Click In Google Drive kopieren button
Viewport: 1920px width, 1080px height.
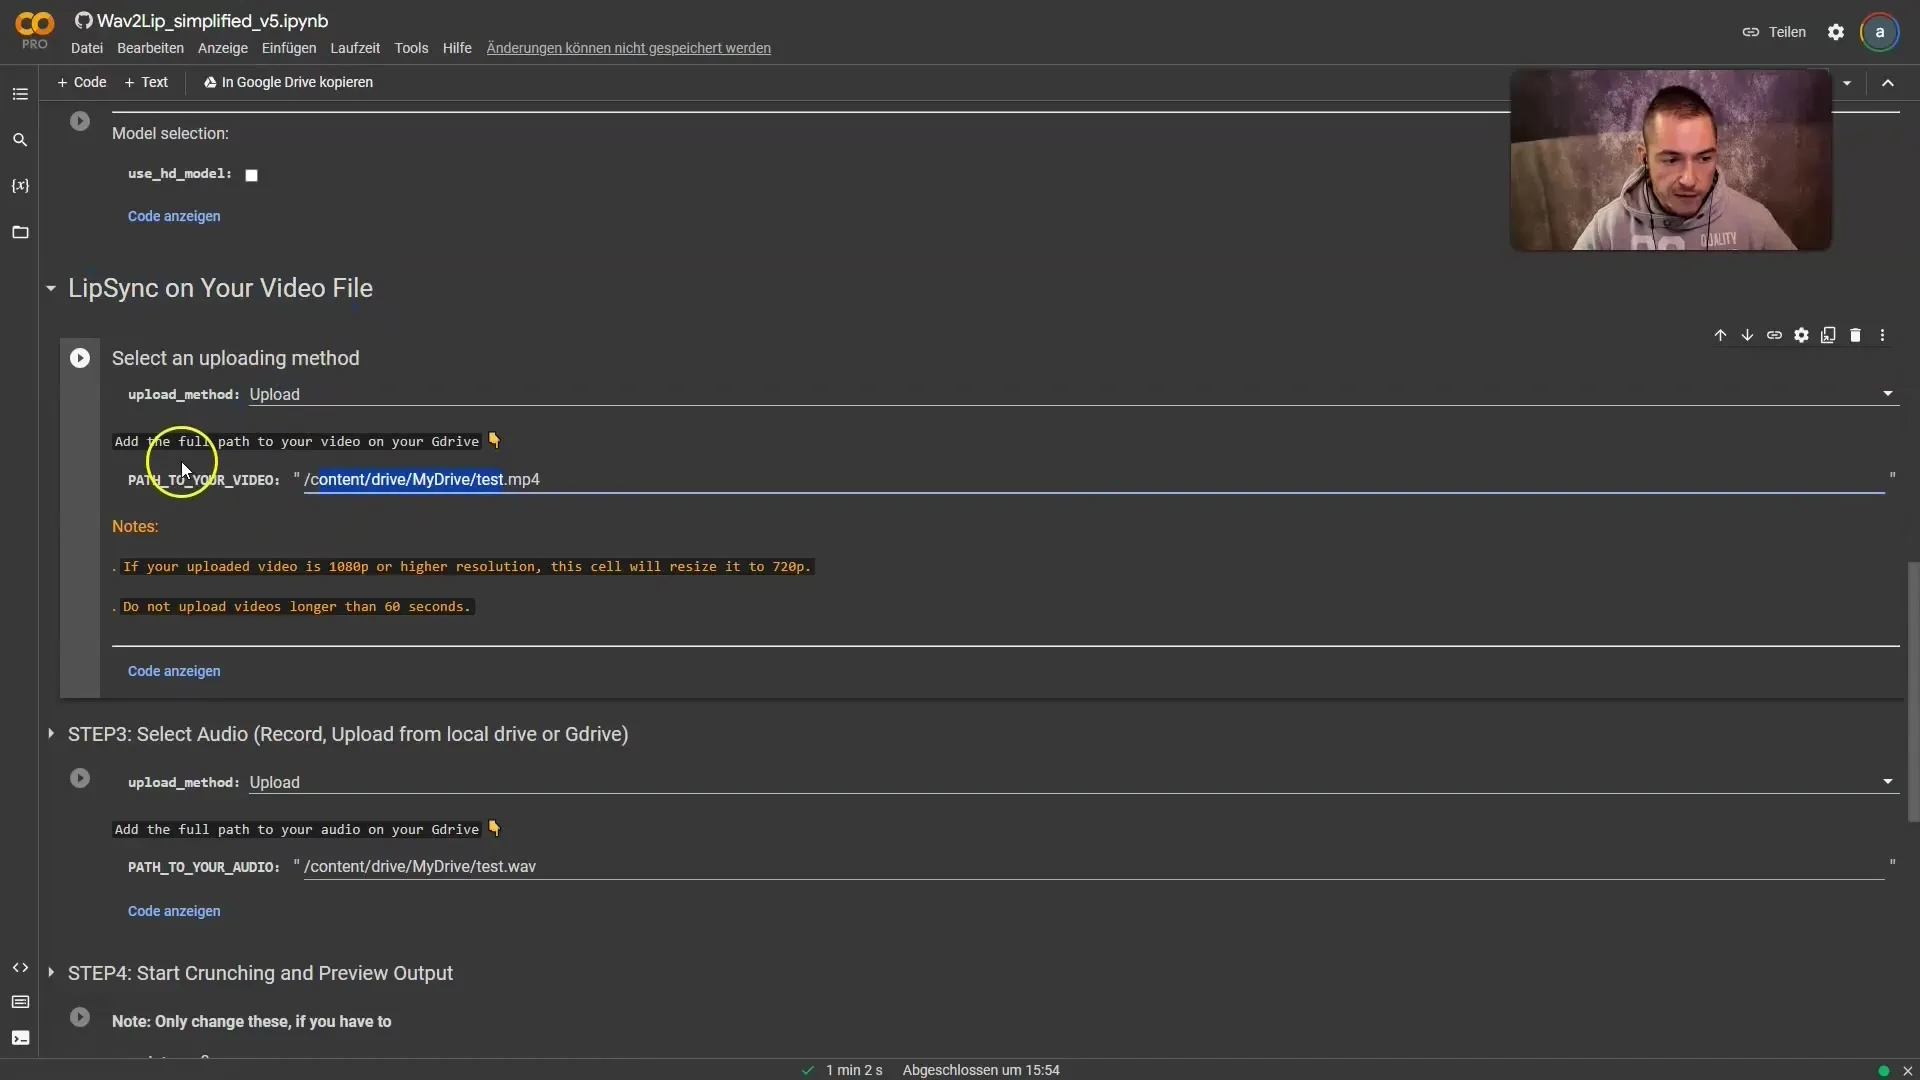point(288,82)
